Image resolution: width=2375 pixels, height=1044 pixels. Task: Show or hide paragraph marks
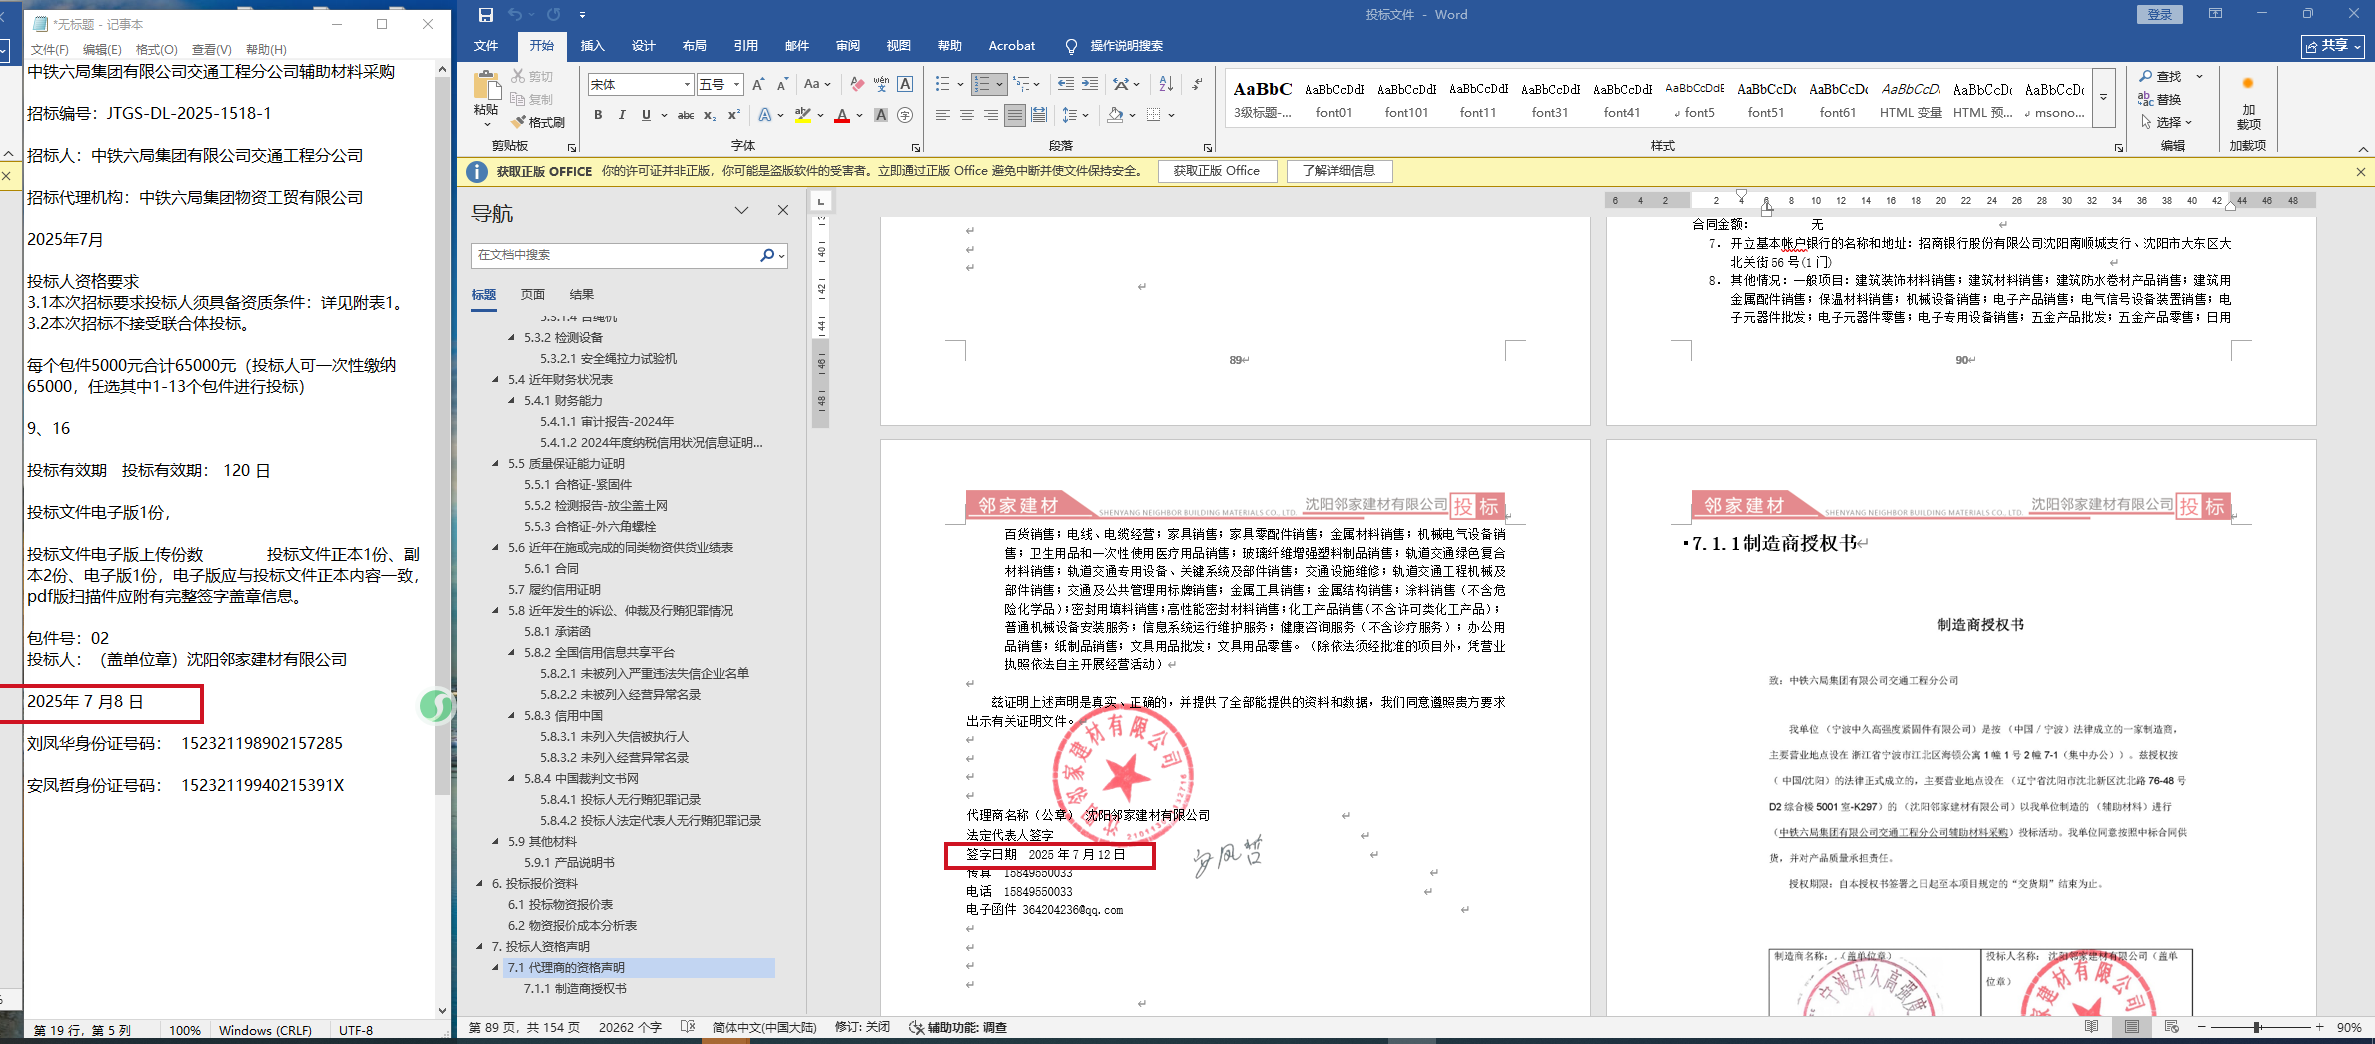(x=1198, y=85)
